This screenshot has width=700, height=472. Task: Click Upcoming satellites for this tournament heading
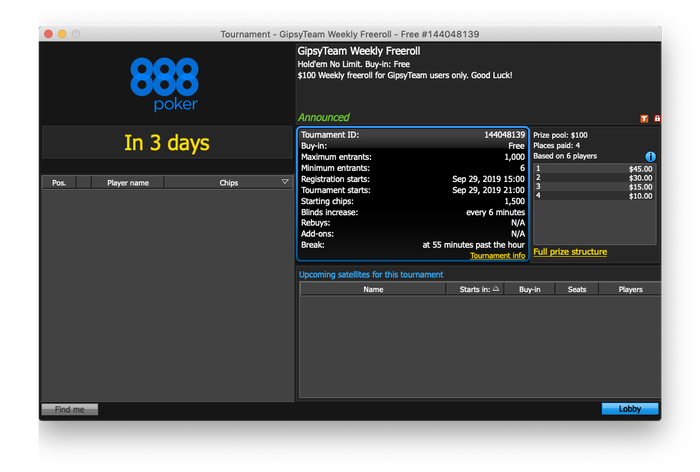[x=371, y=275]
